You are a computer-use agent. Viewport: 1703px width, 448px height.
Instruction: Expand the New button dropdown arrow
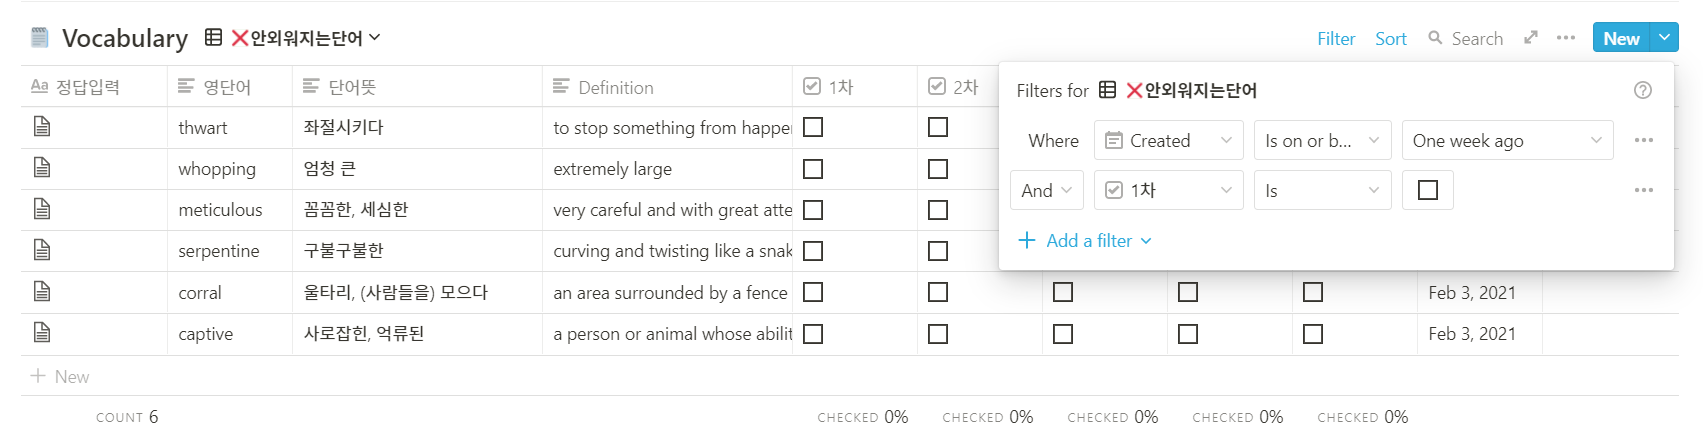(1664, 38)
